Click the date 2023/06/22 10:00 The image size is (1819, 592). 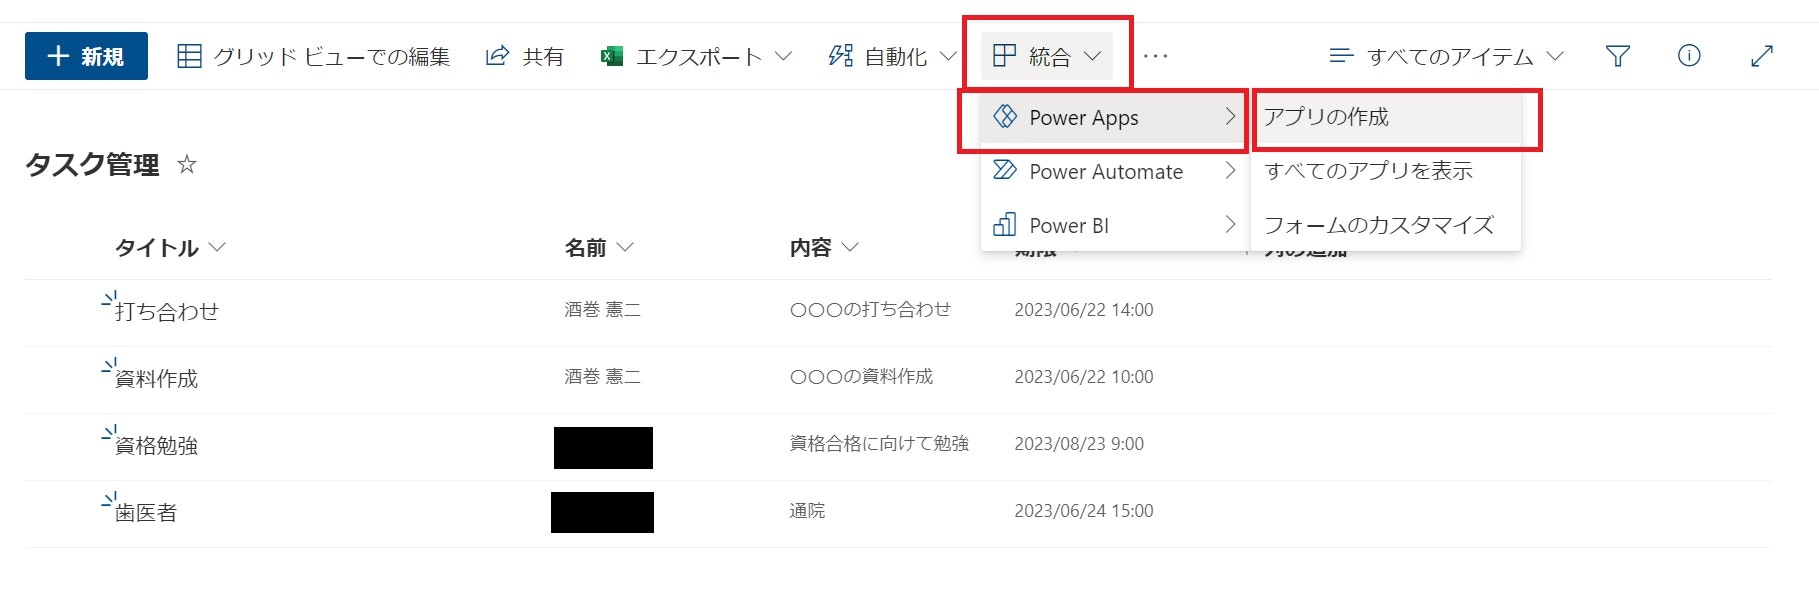click(x=1084, y=377)
